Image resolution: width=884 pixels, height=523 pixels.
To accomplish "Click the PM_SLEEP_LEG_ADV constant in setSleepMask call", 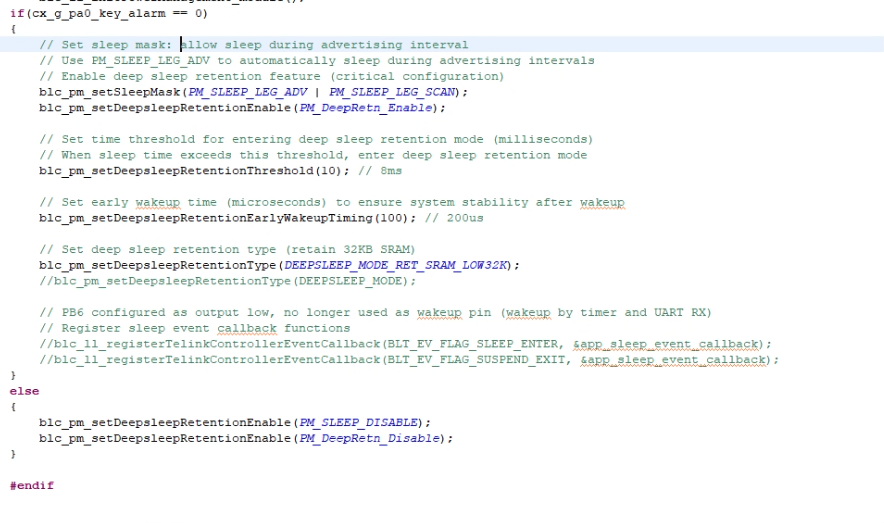I will pos(248,92).
